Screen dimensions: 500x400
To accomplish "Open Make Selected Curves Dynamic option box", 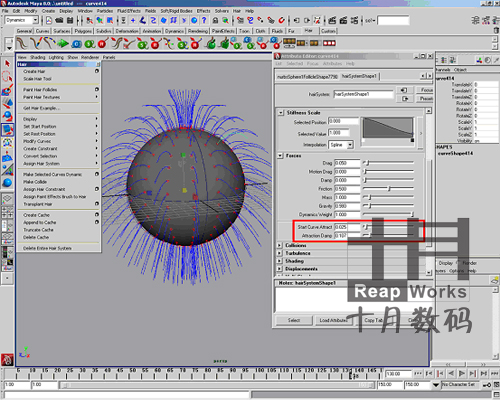I will tap(97, 174).
